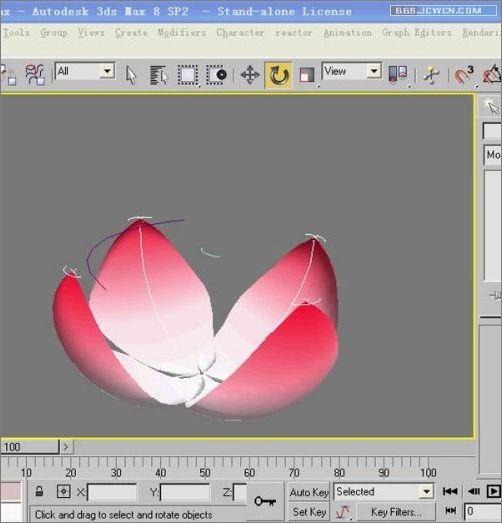This screenshot has height=523, width=502.
Task: Open the Create menu
Action: [131, 33]
